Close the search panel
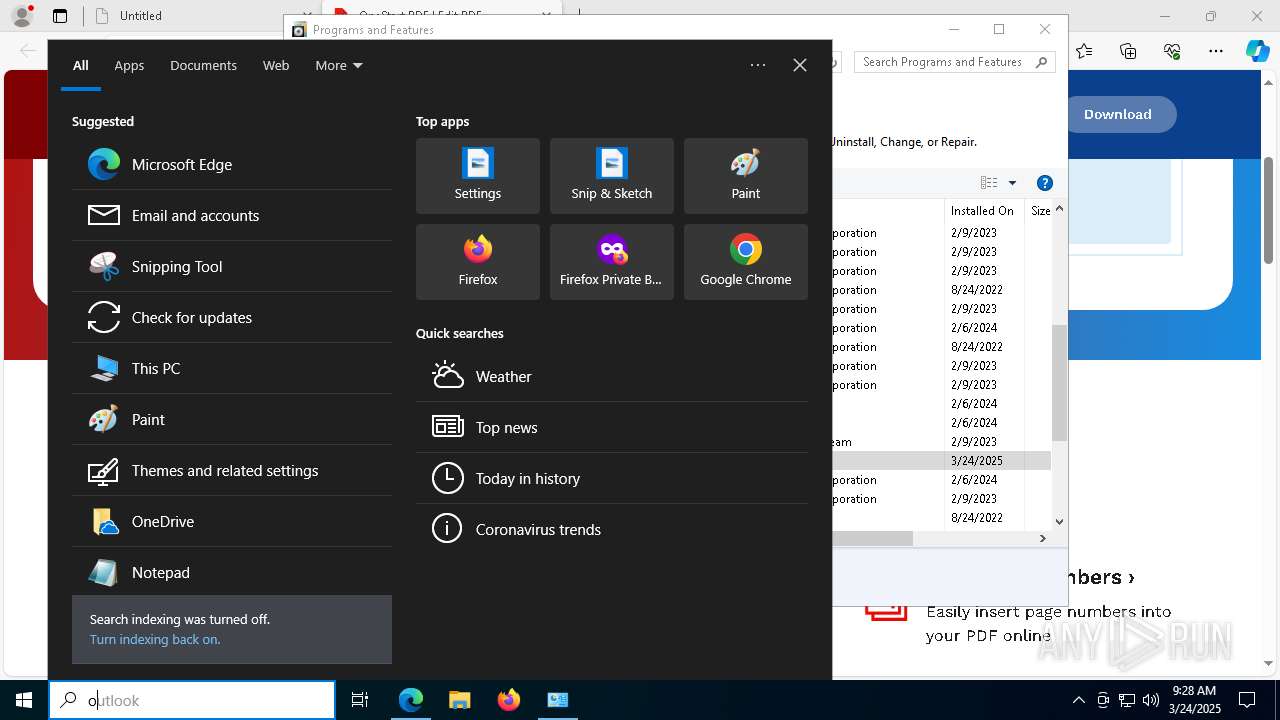This screenshot has width=1280, height=720. [x=800, y=65]
